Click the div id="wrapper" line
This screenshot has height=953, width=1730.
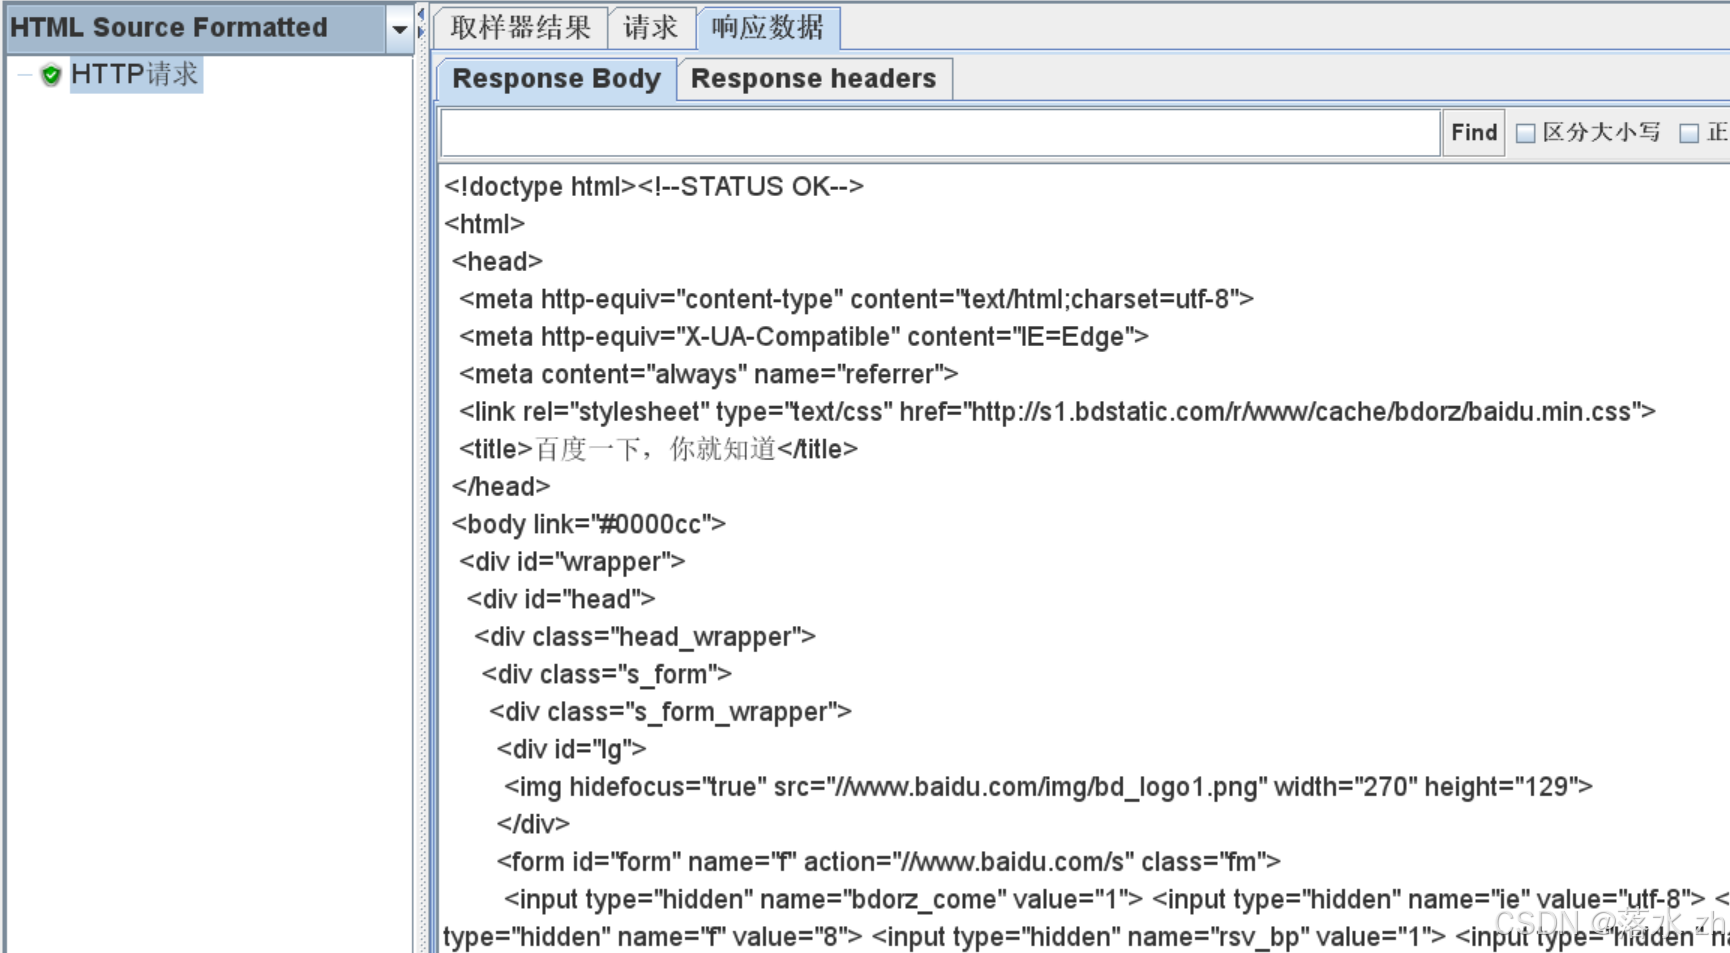point(572,562)
